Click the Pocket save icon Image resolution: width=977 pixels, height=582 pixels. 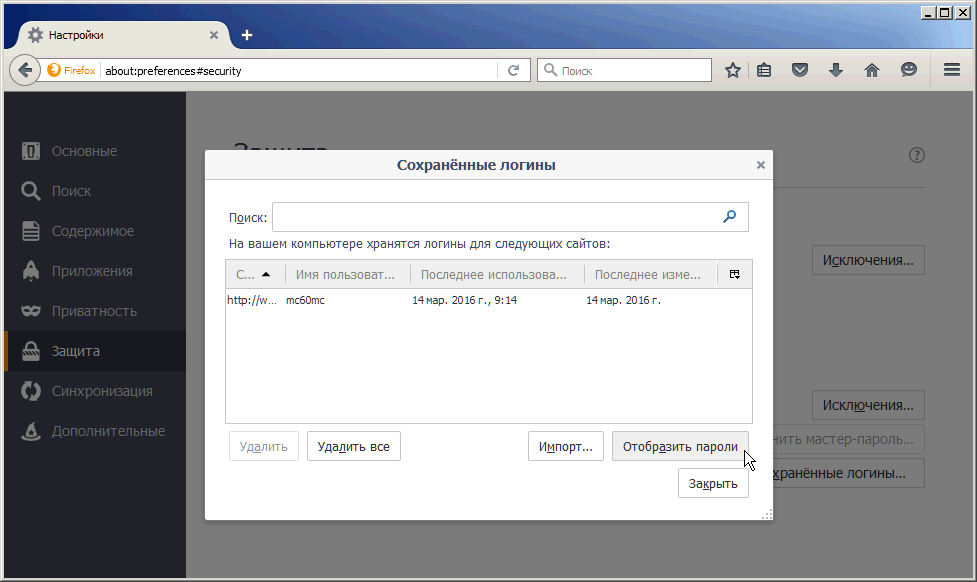(x=800, y=70)
